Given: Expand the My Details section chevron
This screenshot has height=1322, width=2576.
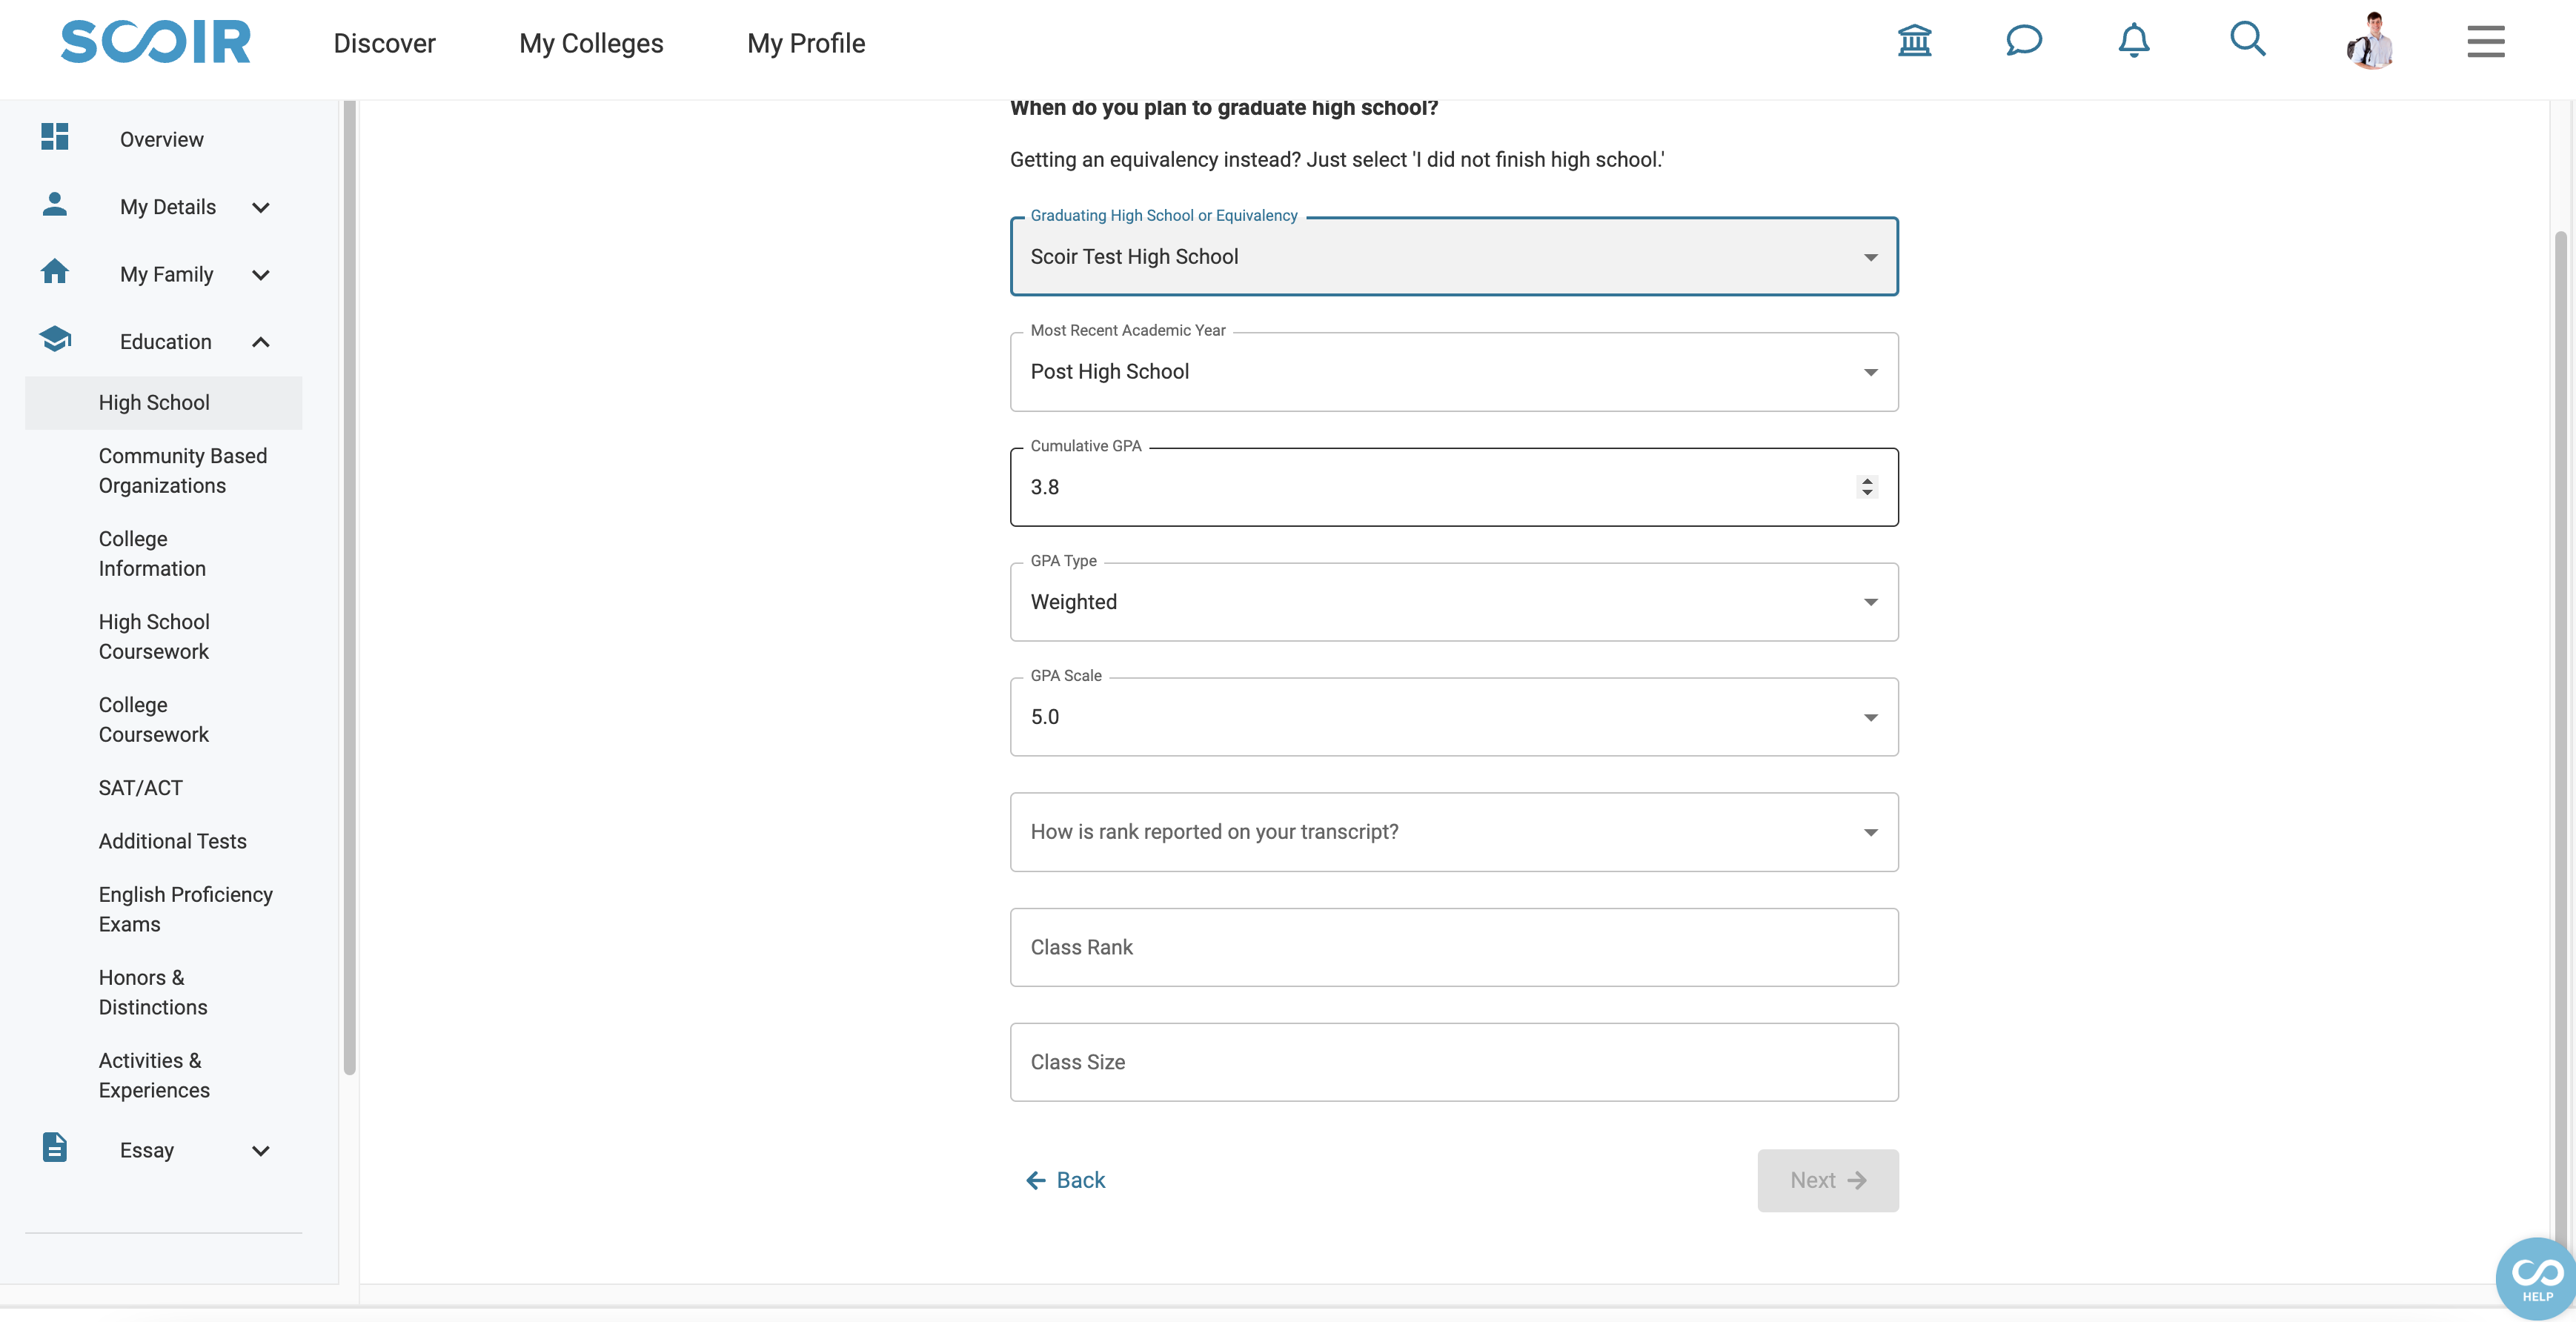Looking at the screenshot, I should pyautogui.click(x=261, y=207).
